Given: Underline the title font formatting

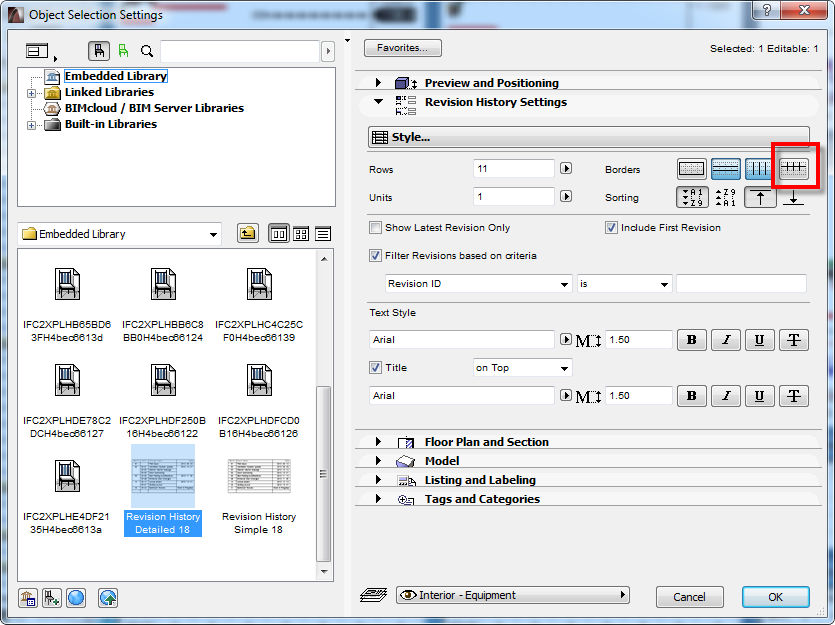Looking at the screenshot, I should (759, 395).
